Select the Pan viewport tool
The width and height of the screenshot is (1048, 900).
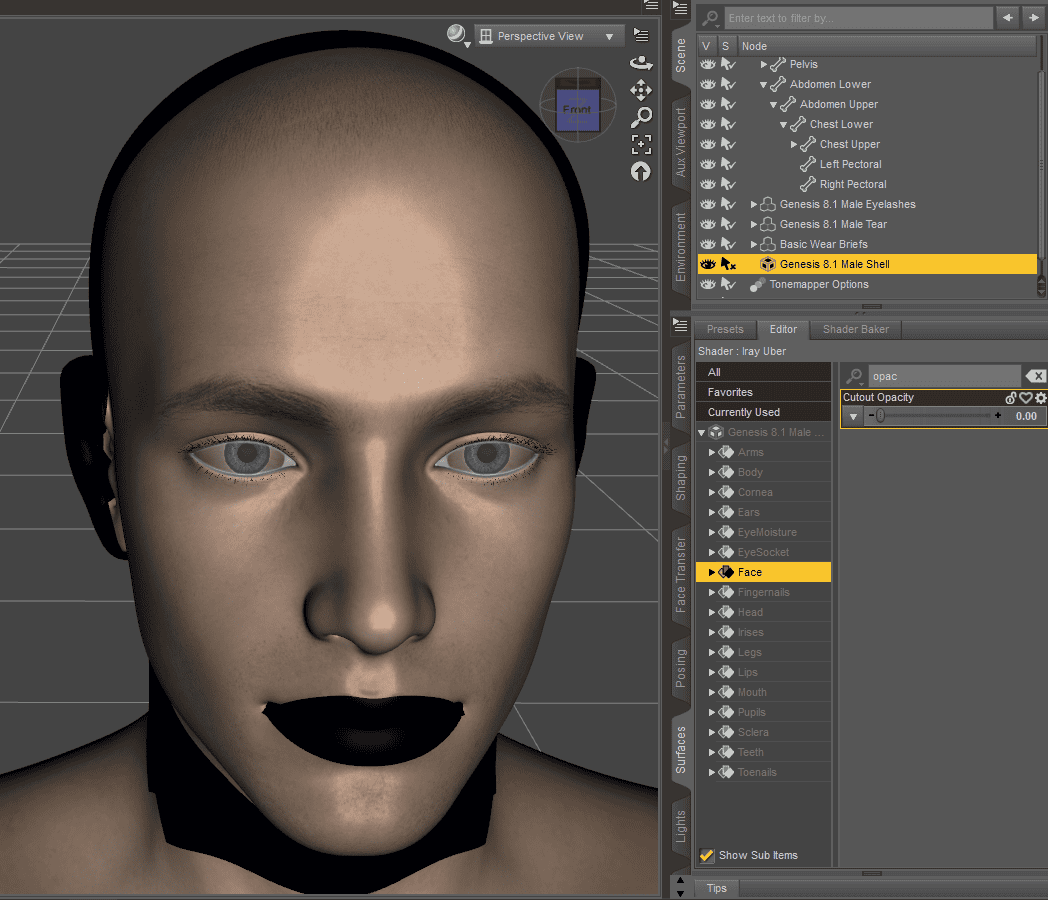point(640,90)
